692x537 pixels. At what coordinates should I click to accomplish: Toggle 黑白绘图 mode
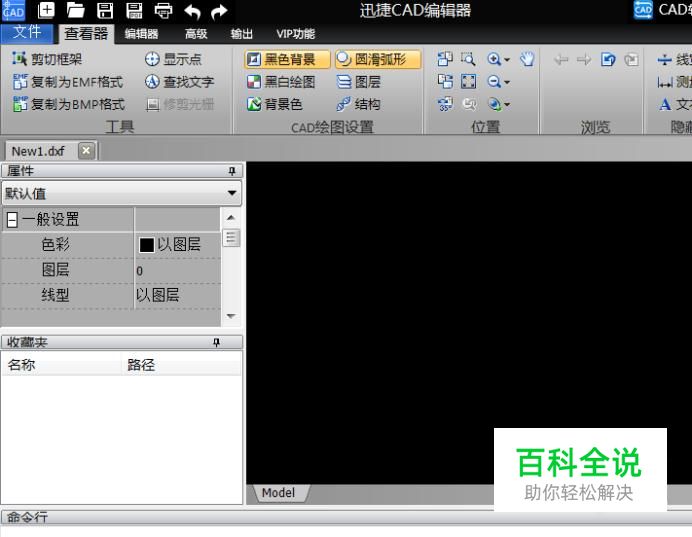(281, 82)
